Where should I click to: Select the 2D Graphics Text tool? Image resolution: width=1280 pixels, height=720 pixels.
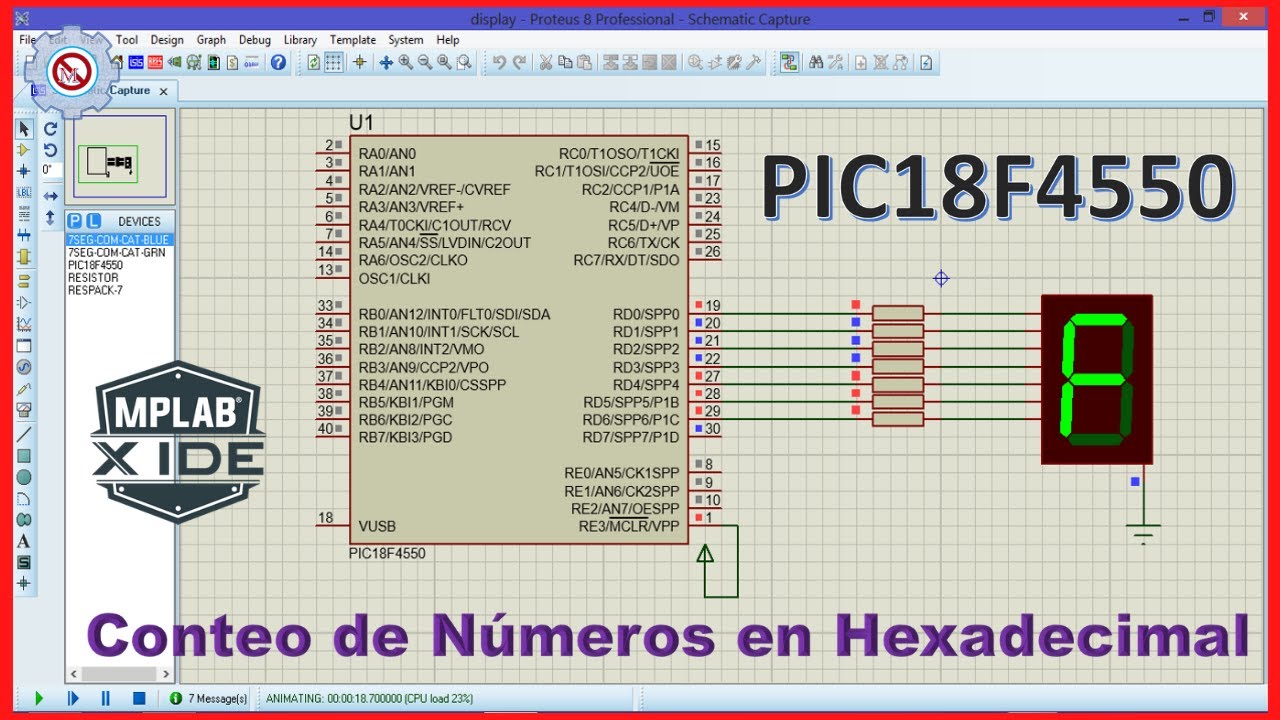[x=24, y=541]
